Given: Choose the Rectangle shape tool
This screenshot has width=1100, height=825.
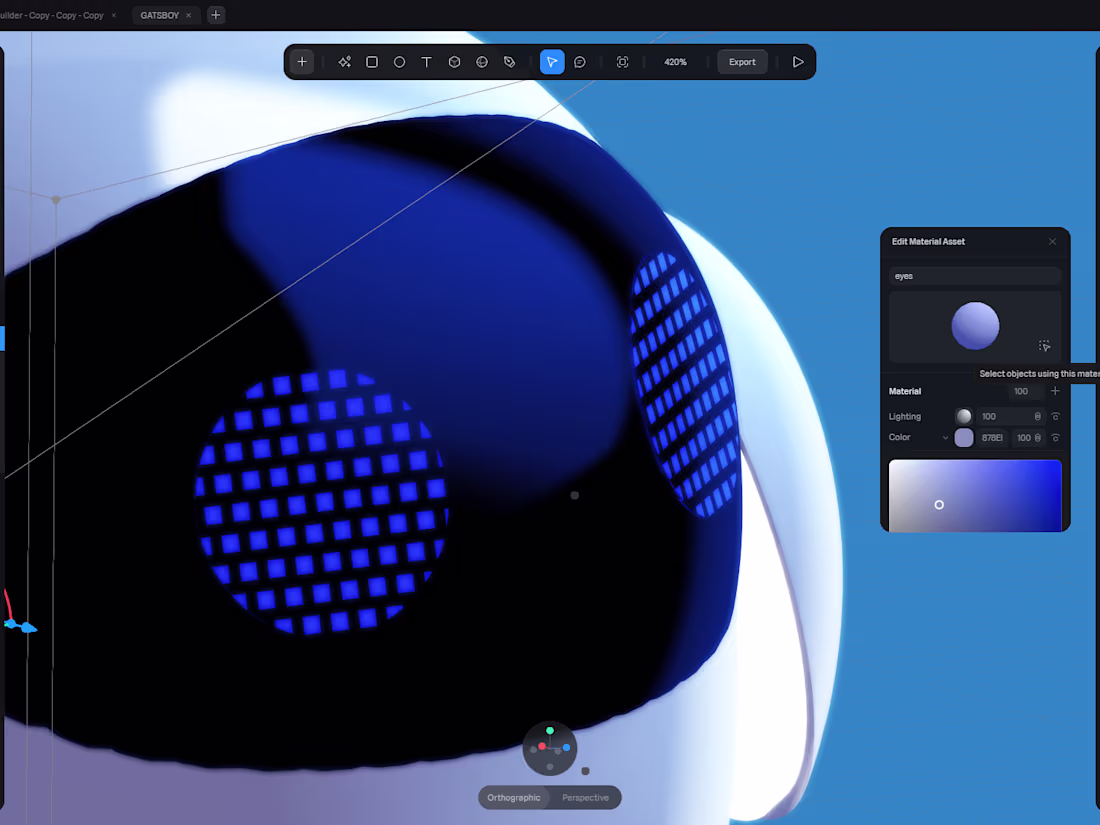Looking at the screenshot, I should point(372,62).
